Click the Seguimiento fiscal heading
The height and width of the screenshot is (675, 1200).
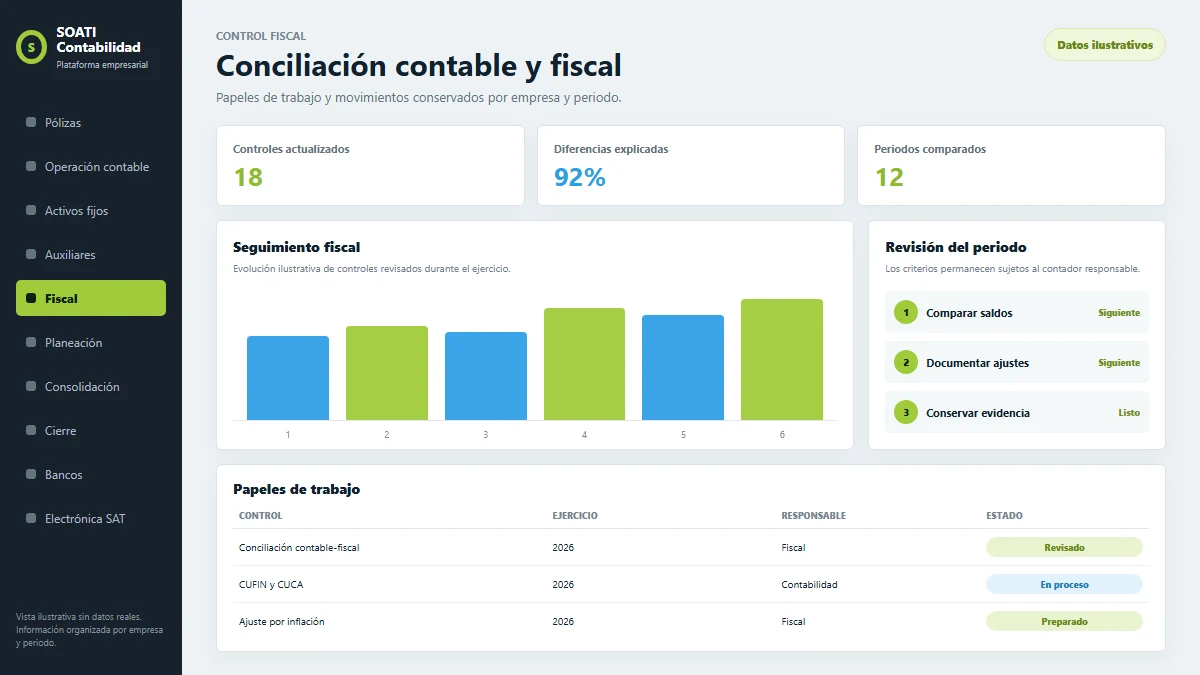296,247
